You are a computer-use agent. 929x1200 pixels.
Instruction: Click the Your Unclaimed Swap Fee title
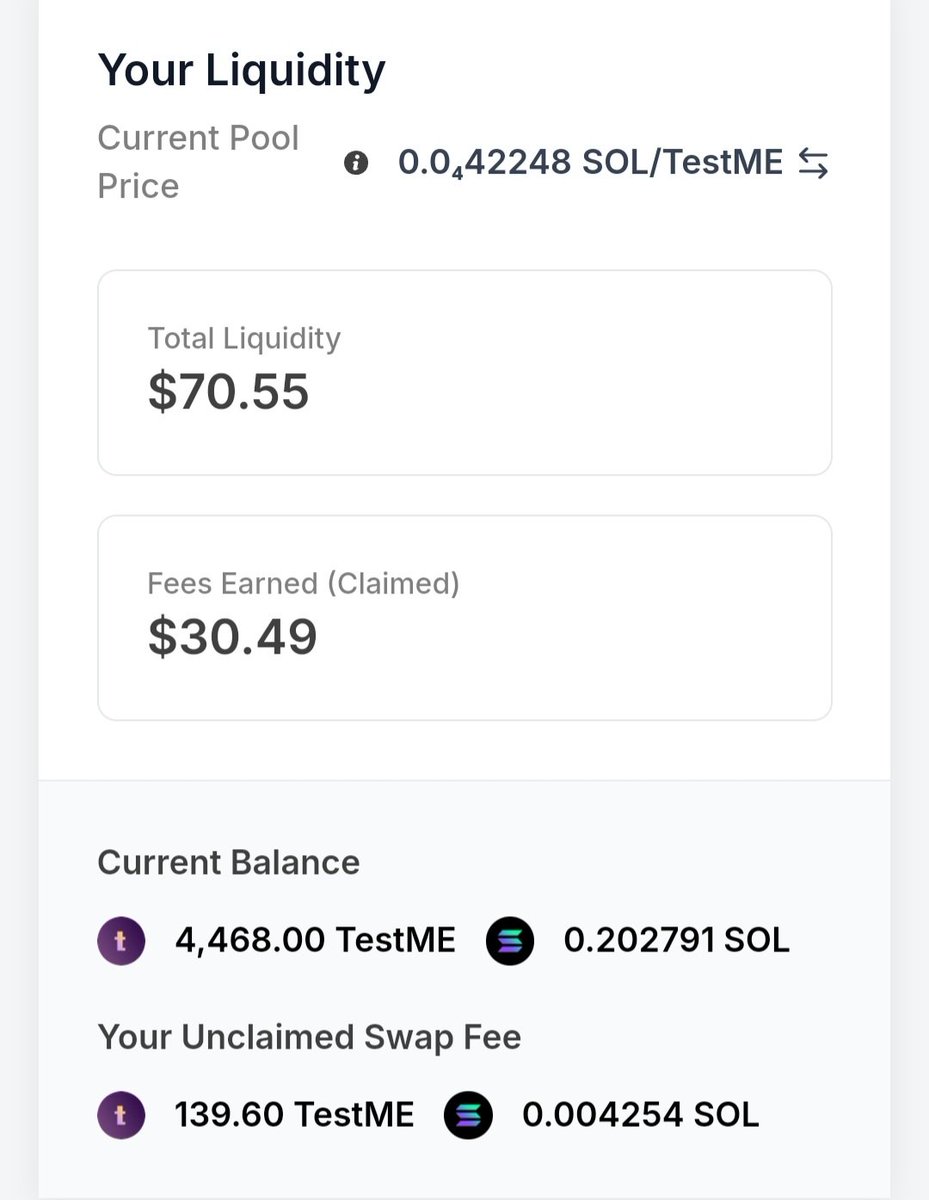(309, 1038)
